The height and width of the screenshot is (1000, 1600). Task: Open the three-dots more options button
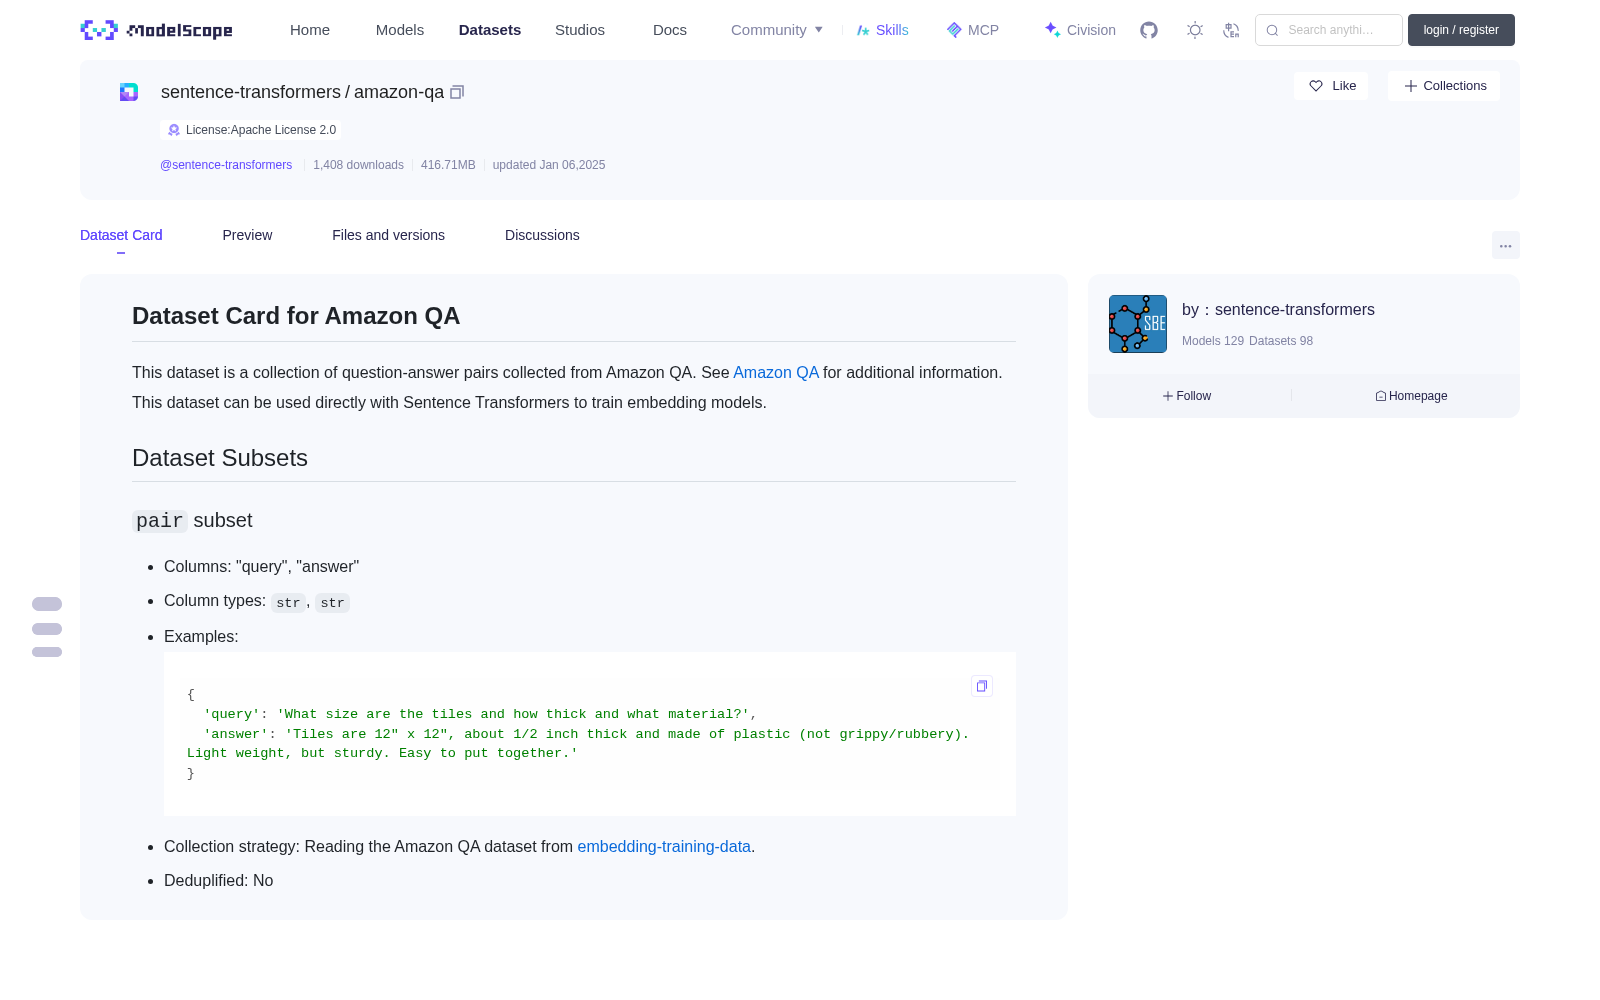[1505, 245]
